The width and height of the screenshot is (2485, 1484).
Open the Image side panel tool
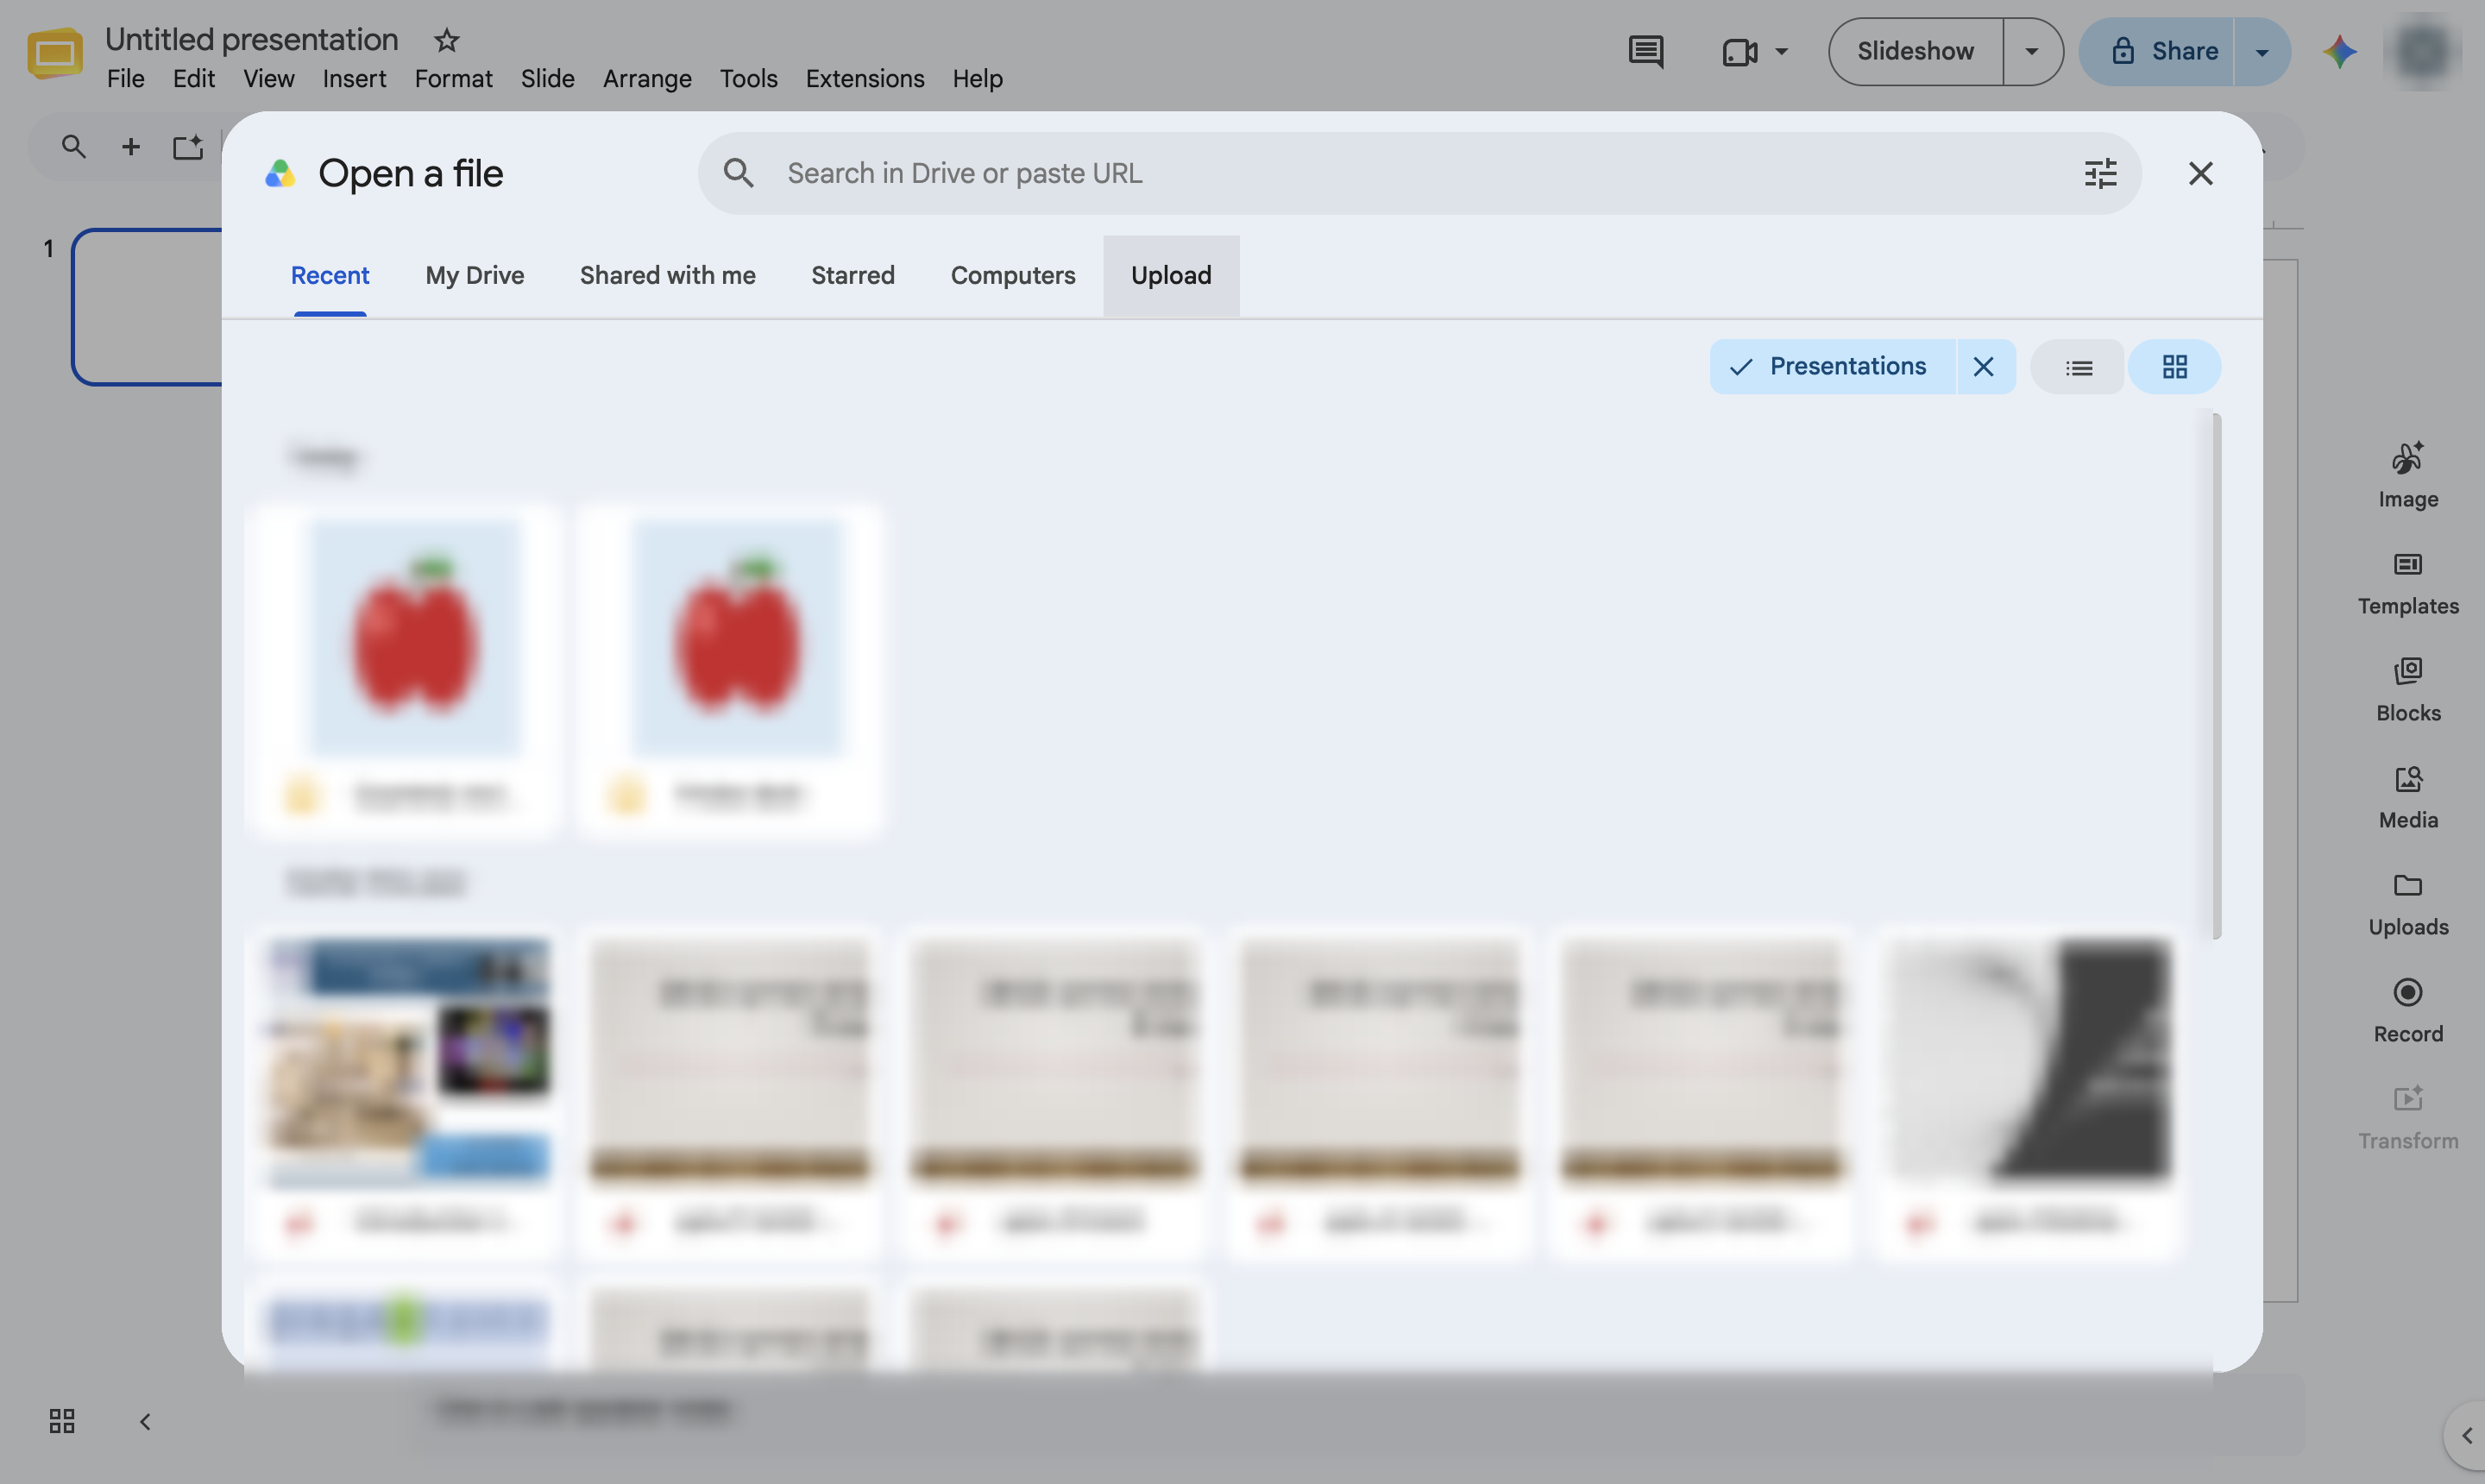2408,476
